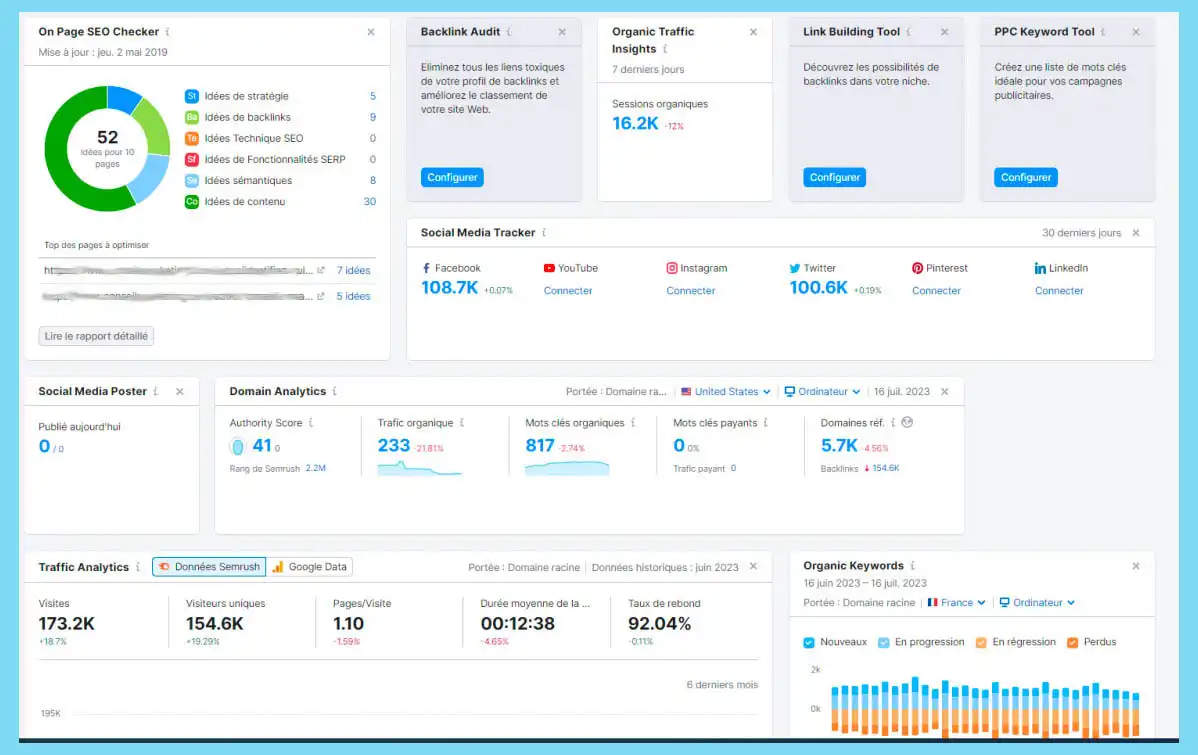This screenshot has height=755, width=1198.
Task: Click the globe icon next to Domaines réf.
Action: 908,422
